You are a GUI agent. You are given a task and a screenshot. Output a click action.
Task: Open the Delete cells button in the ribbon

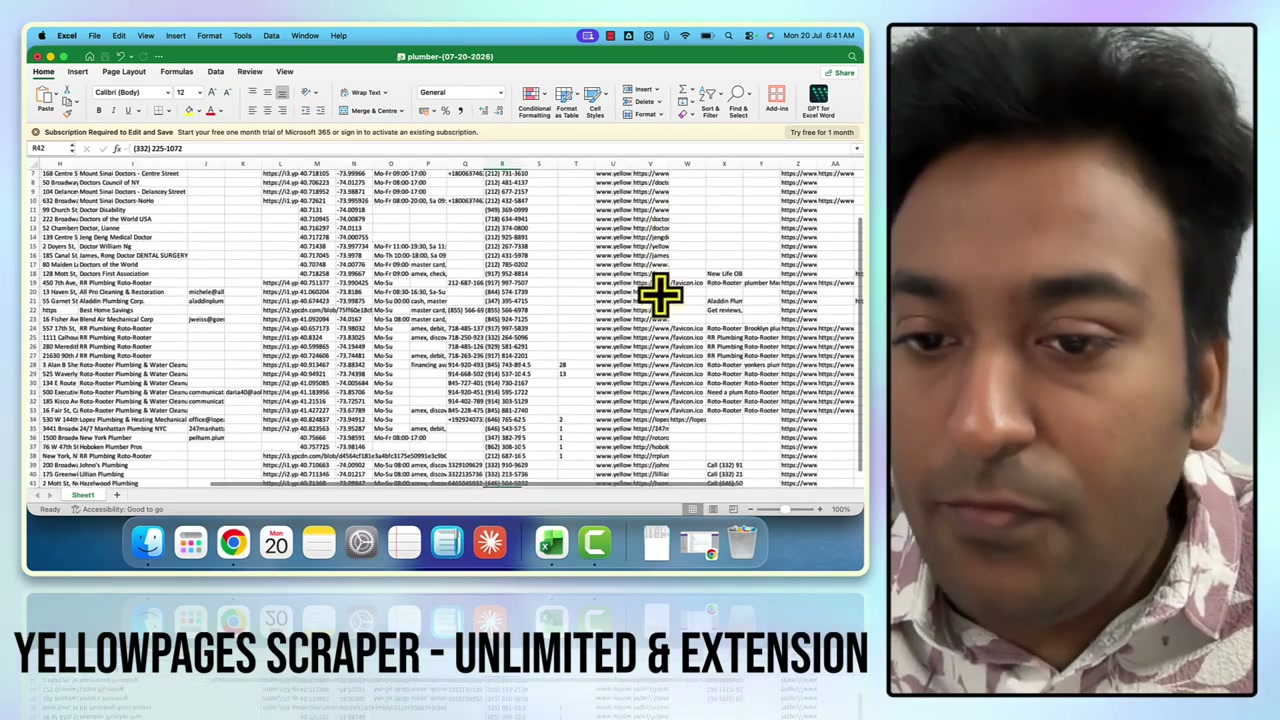(644, 101)
